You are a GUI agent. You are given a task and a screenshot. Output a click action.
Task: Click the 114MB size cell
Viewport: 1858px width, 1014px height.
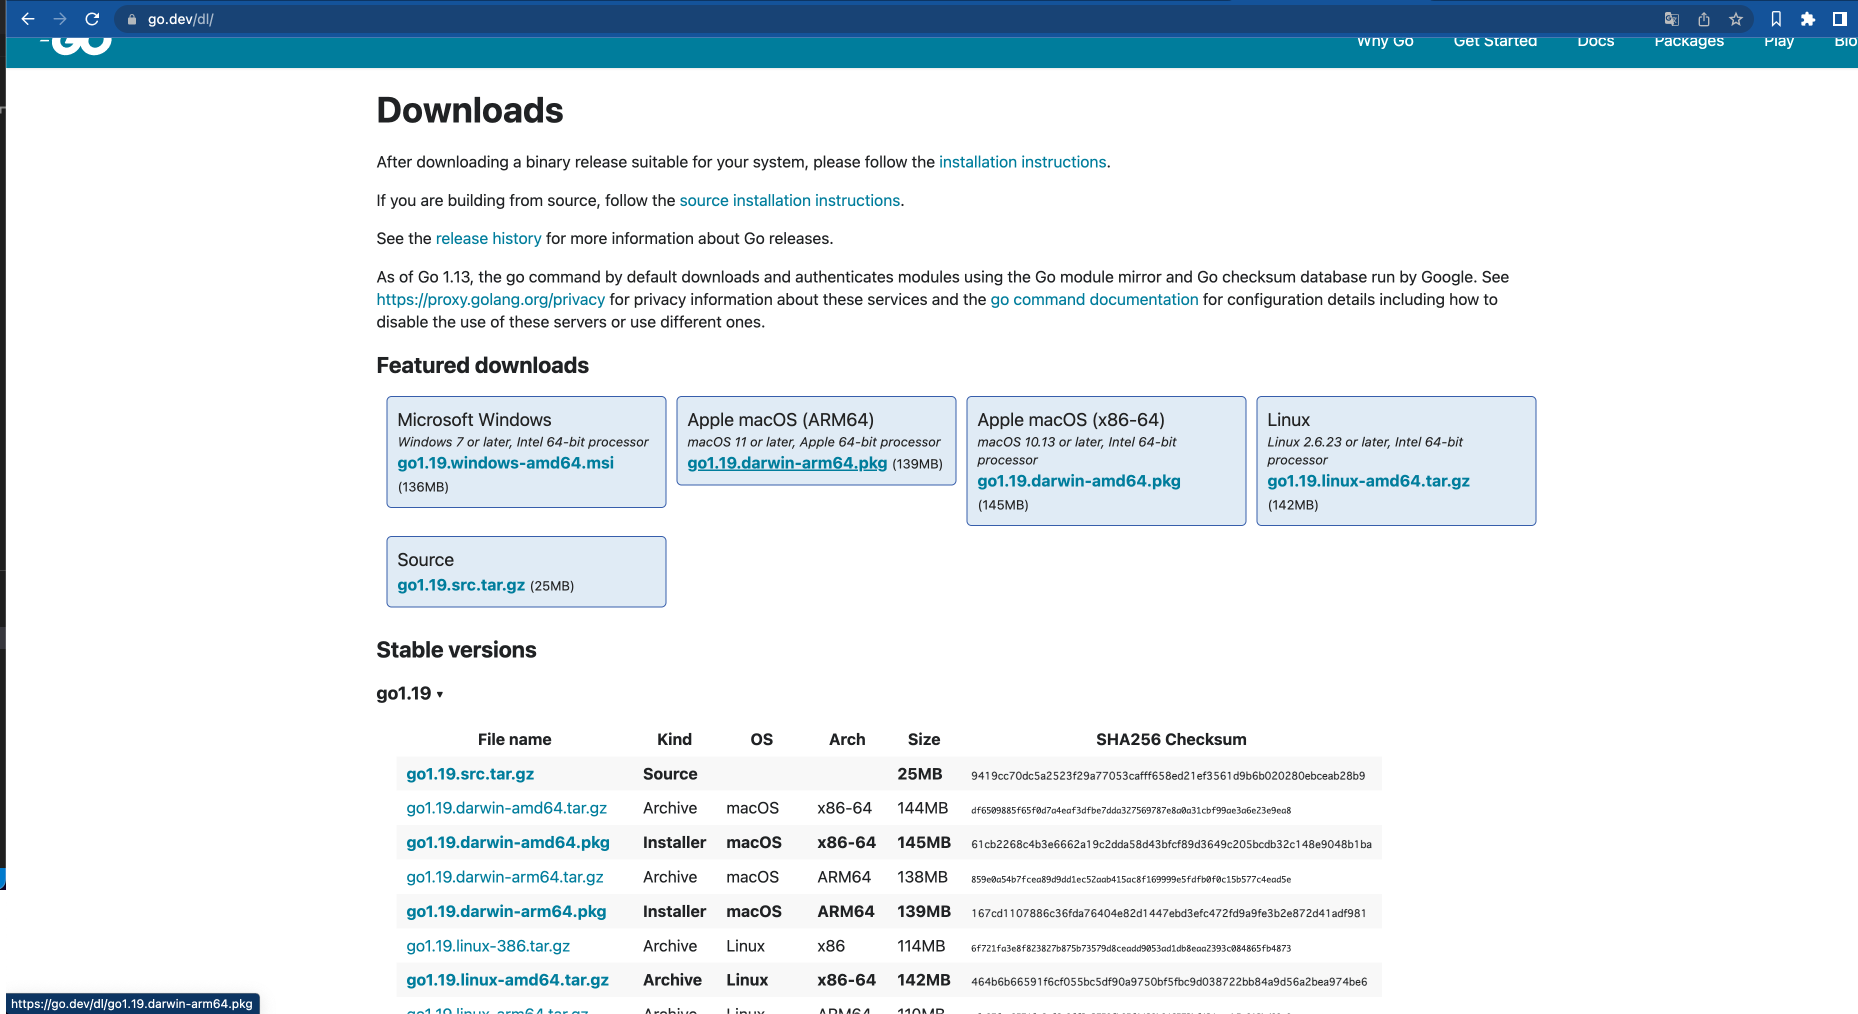921,946
